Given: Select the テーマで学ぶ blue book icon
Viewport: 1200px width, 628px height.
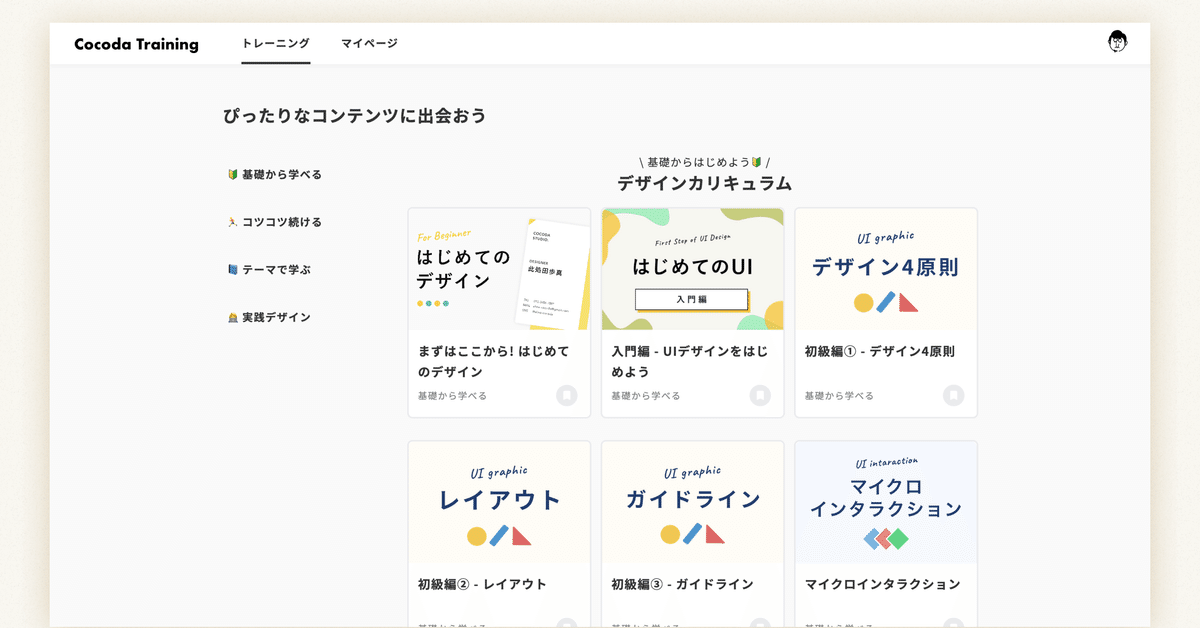Looking at the screenshot, I should point(230,269).
